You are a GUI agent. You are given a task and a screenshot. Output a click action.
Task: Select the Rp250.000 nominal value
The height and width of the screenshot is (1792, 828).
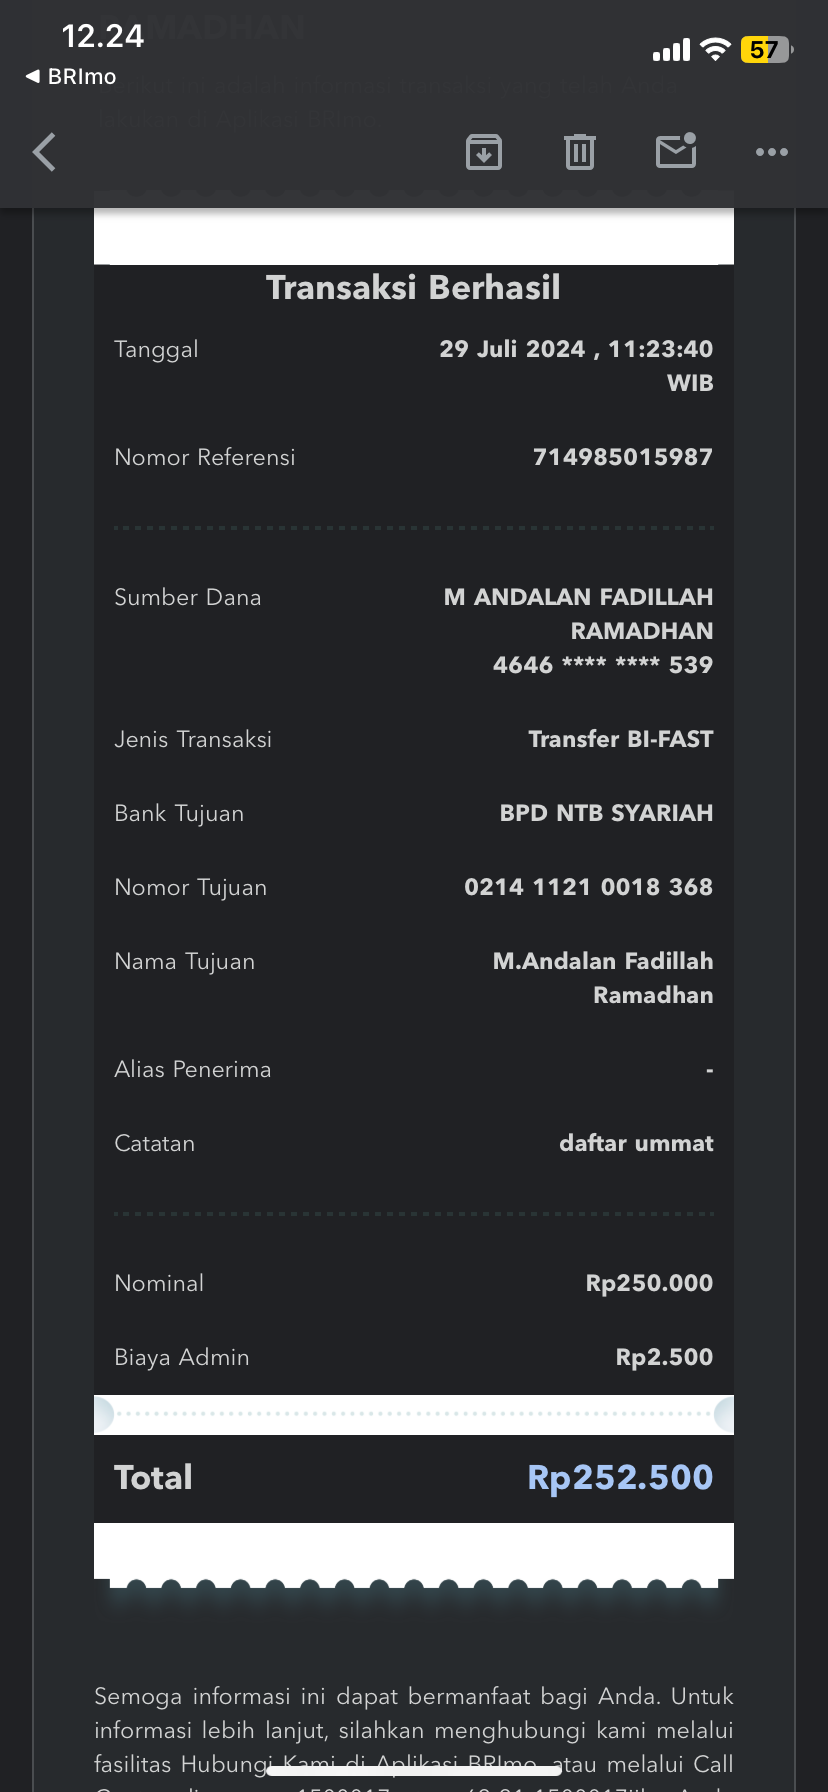[649, 1283]
